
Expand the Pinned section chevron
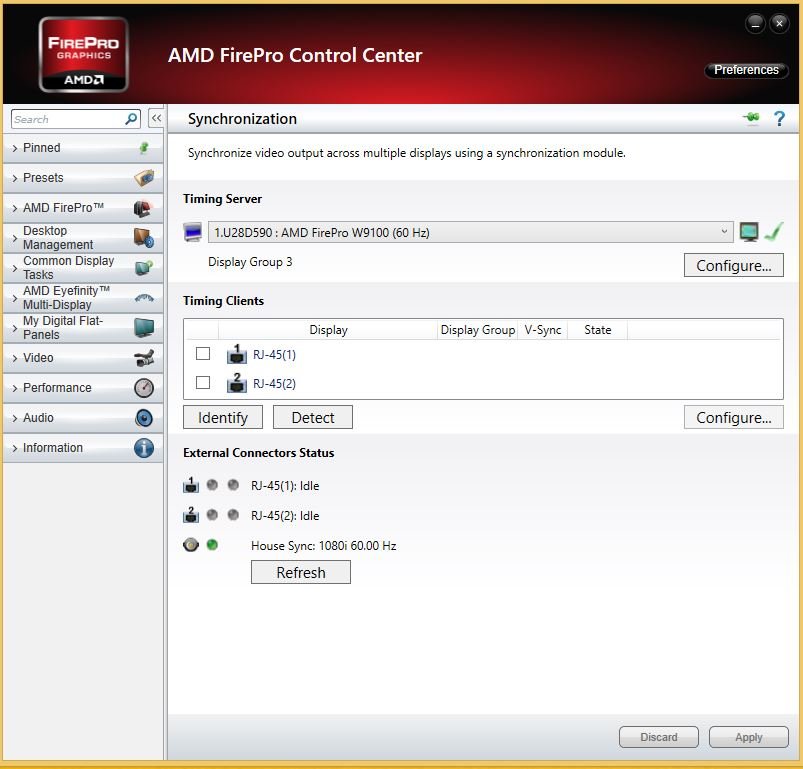pos(15,148)
